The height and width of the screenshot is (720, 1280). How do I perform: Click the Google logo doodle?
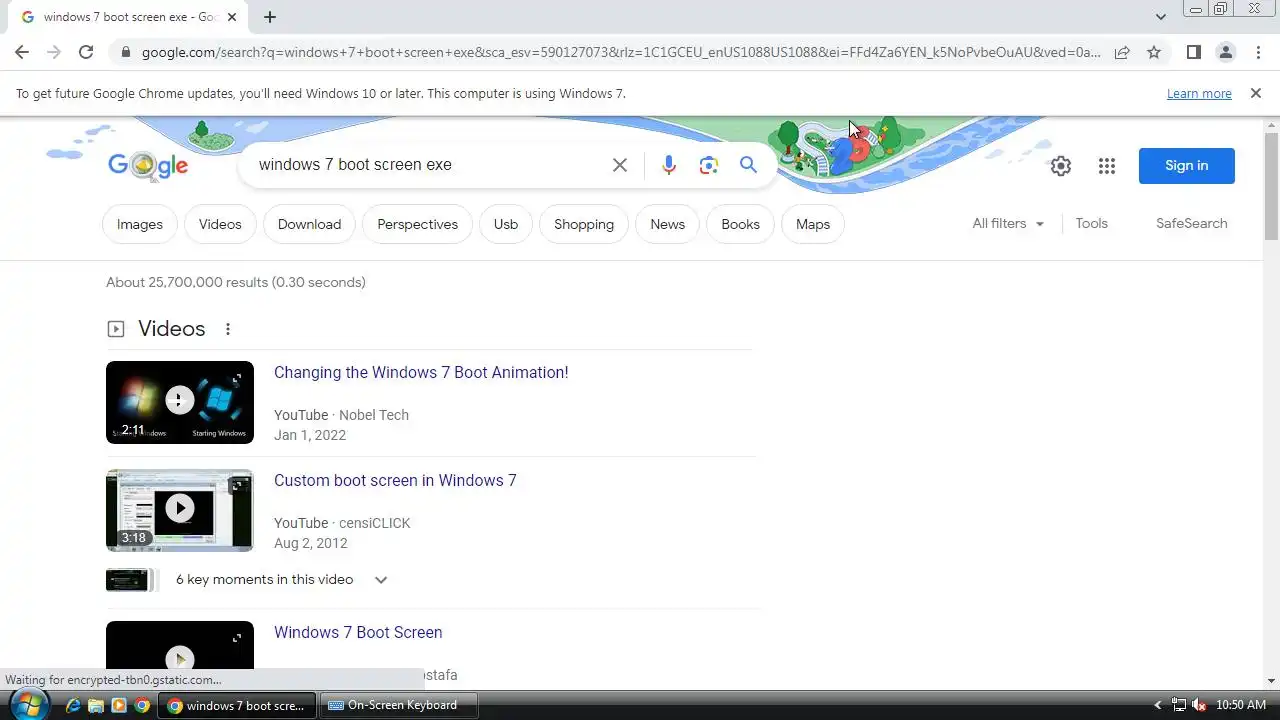point(148,165)
